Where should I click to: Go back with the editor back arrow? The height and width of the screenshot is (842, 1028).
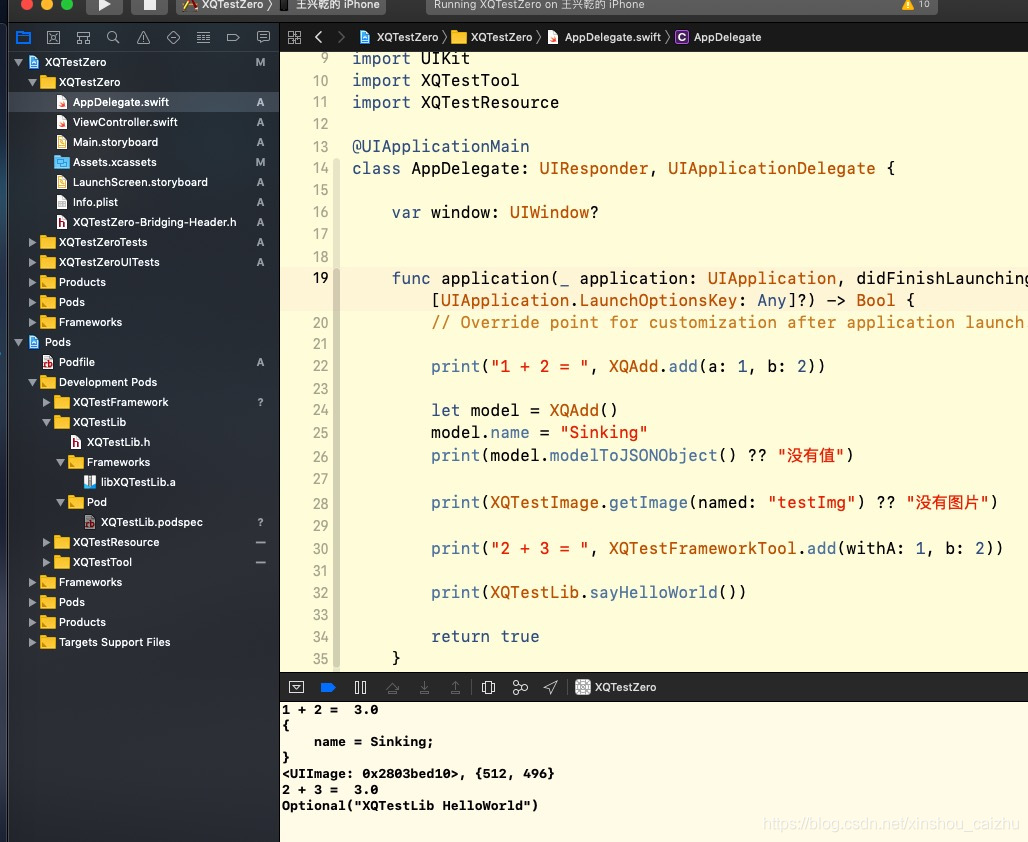319,37
